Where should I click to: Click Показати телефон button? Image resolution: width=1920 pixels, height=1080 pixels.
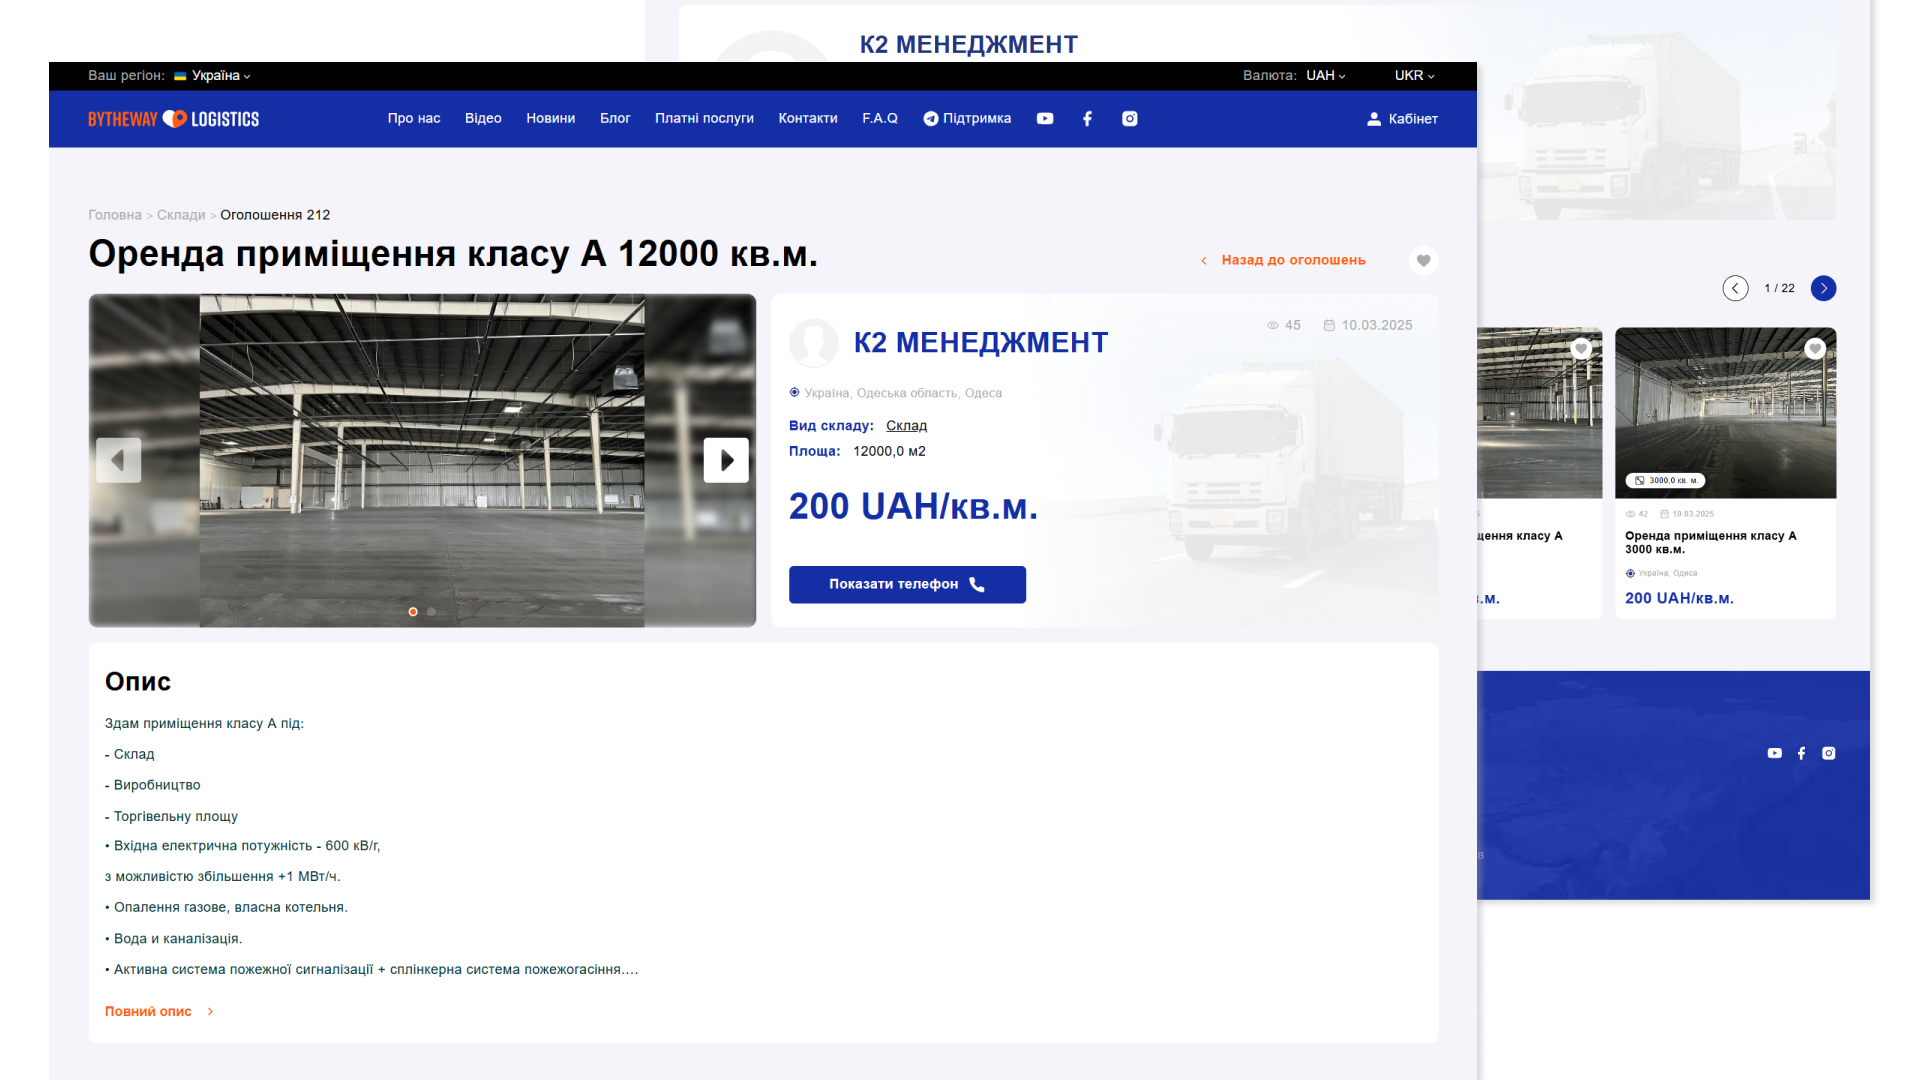907,585
